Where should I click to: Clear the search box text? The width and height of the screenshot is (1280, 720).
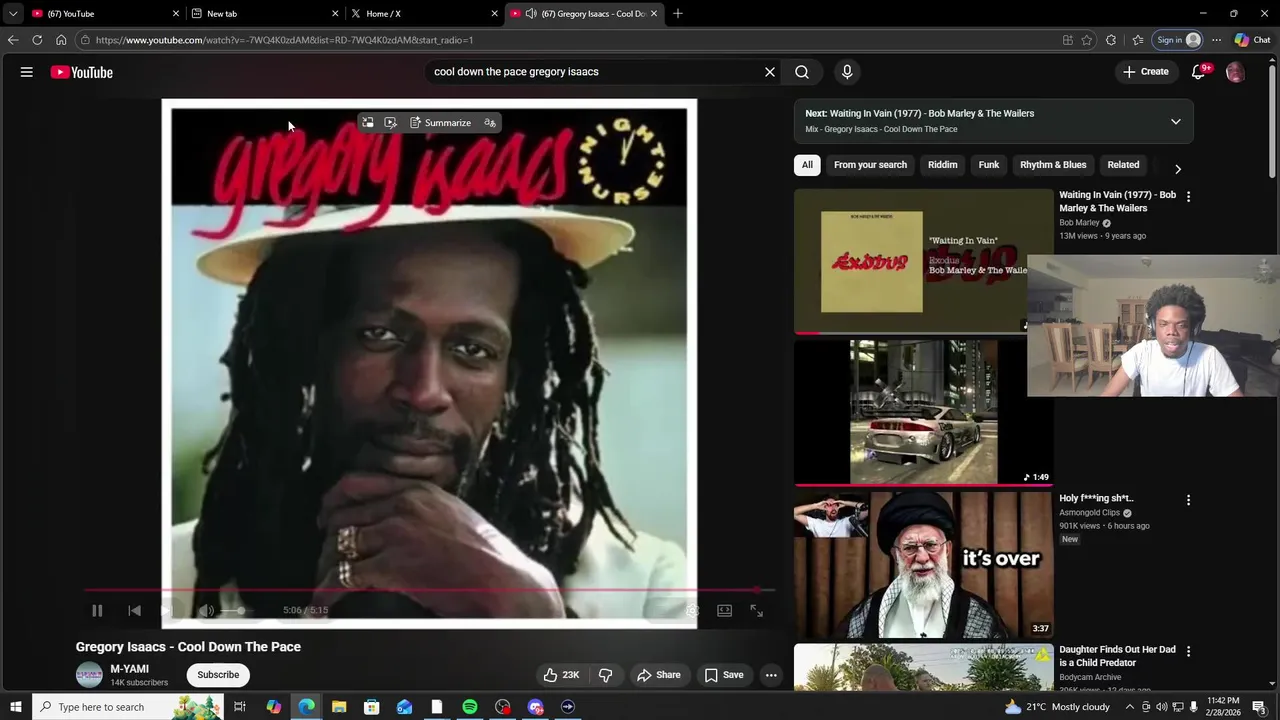click(770, 72)
